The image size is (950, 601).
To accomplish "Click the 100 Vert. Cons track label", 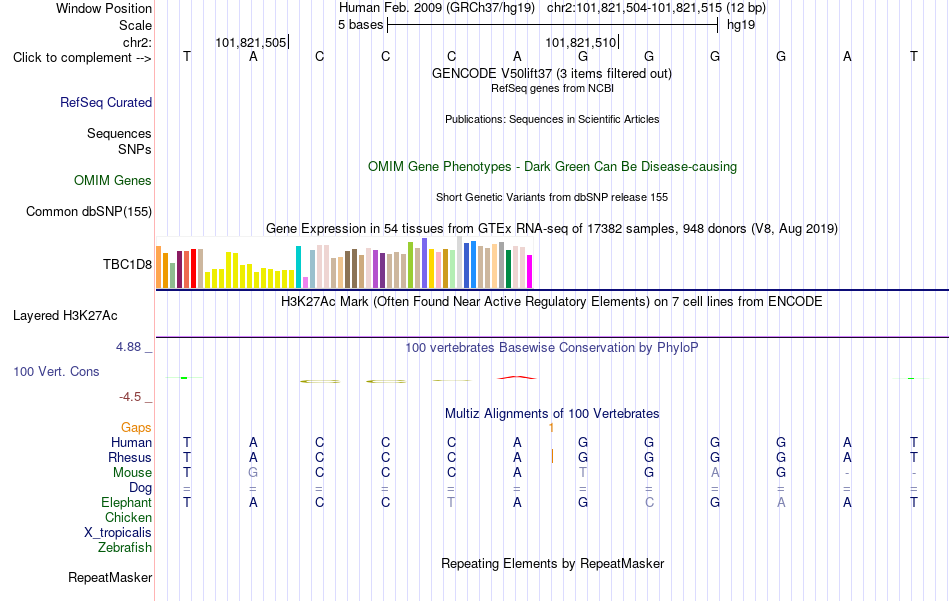I will (56, 371).
